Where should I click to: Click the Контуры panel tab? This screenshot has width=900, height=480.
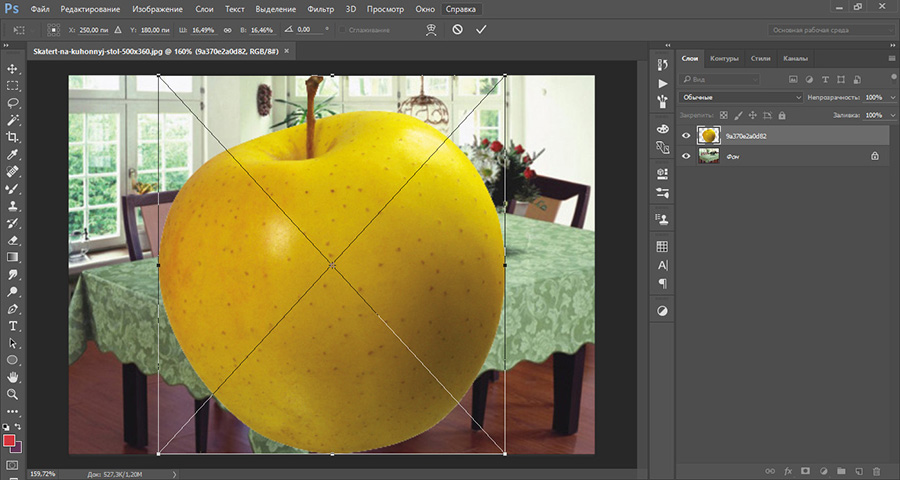click(x=724, y=58)
